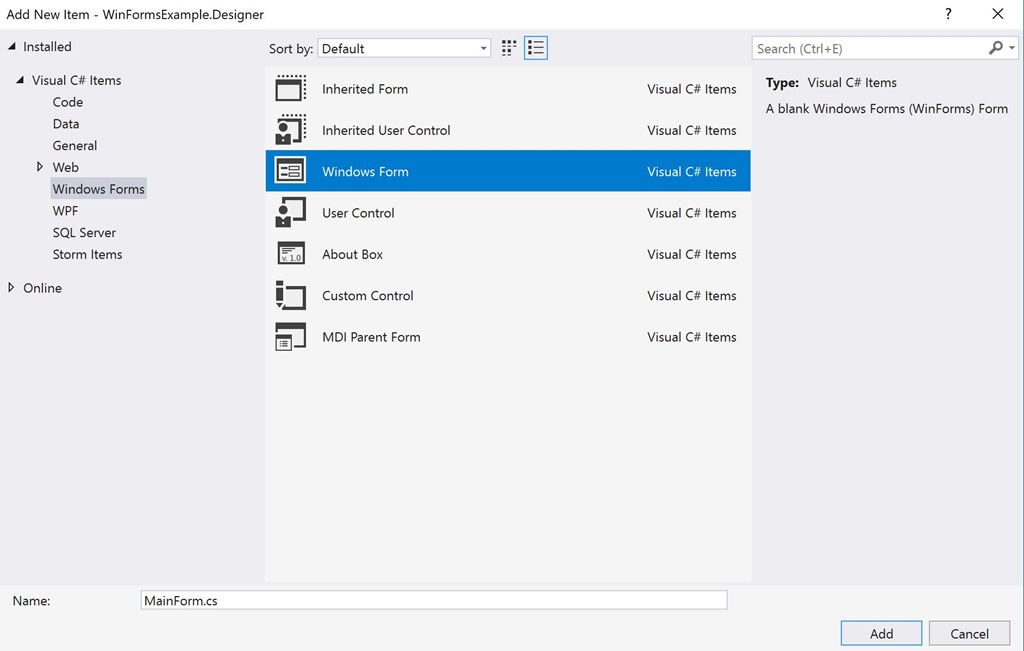Viewport: 1024px width, 651px height.
Task: Expand the Web tree node
Action: click(x=39, y=167)
